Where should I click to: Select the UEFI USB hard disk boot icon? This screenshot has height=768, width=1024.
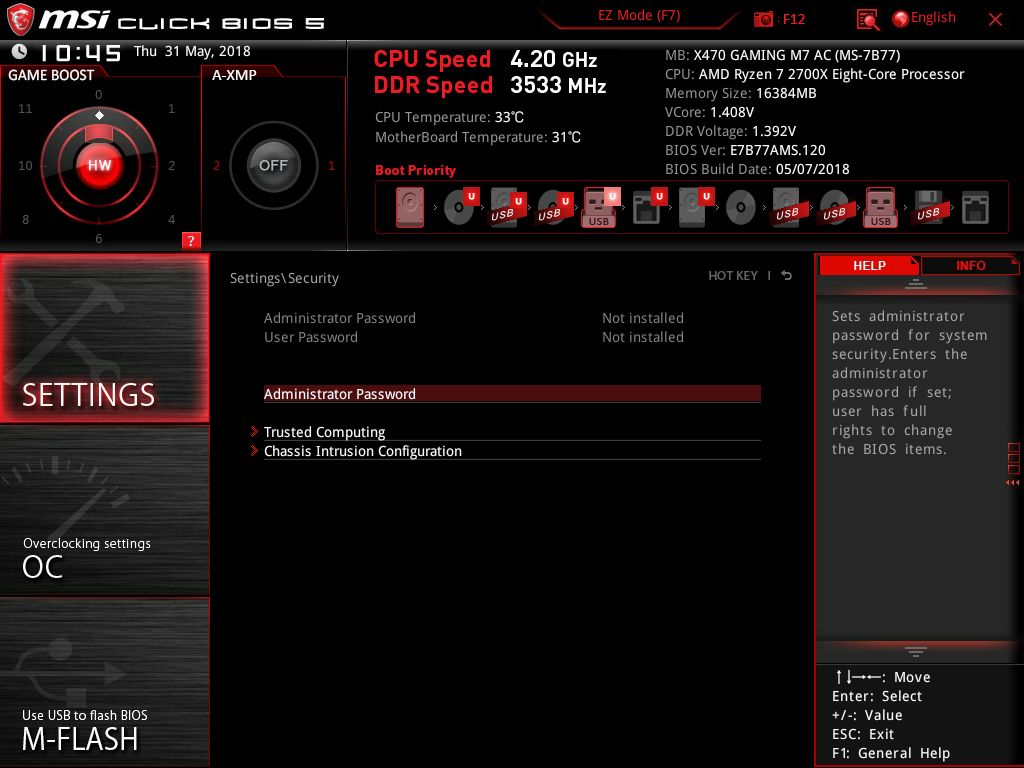[508, 208]
